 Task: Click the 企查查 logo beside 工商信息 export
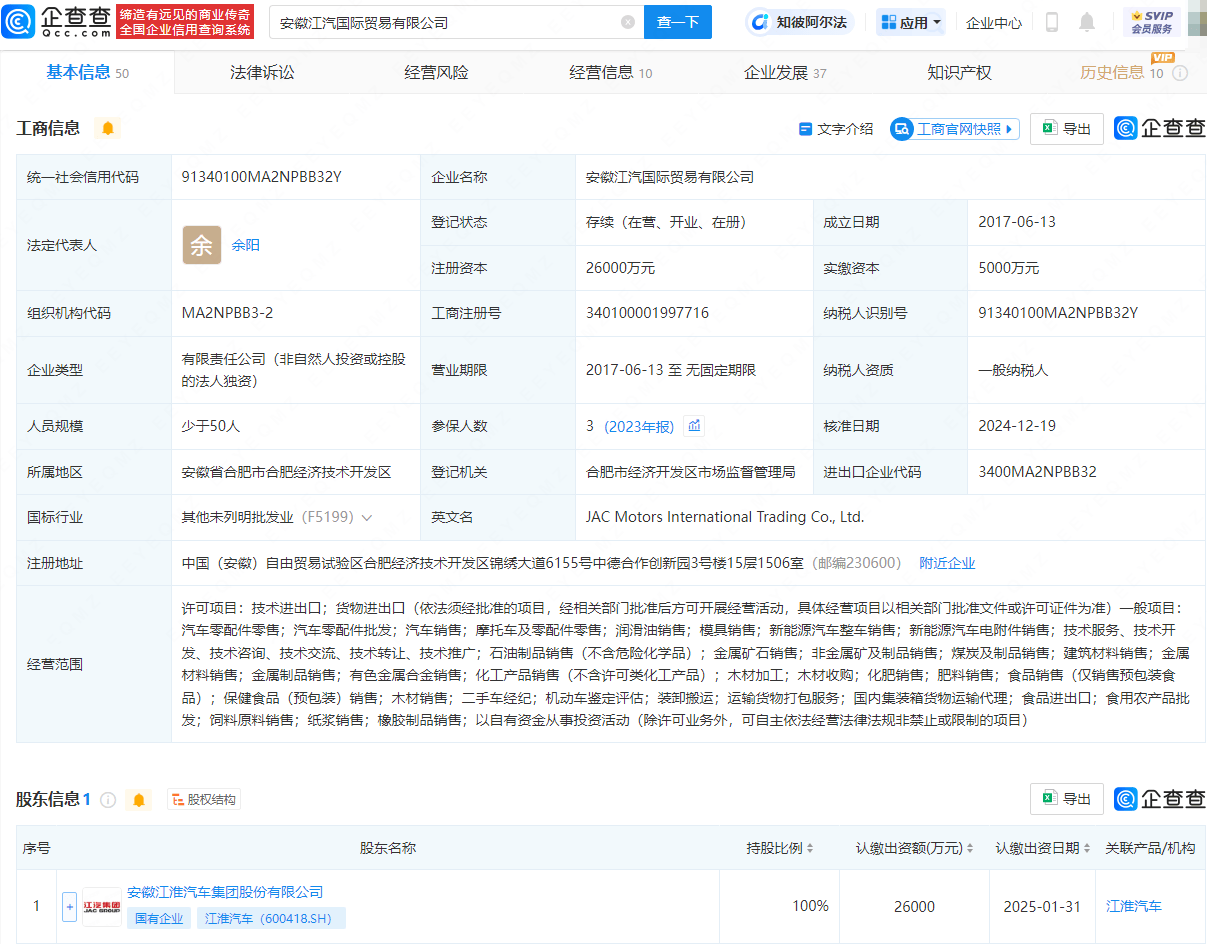(x=1160, y=129)
